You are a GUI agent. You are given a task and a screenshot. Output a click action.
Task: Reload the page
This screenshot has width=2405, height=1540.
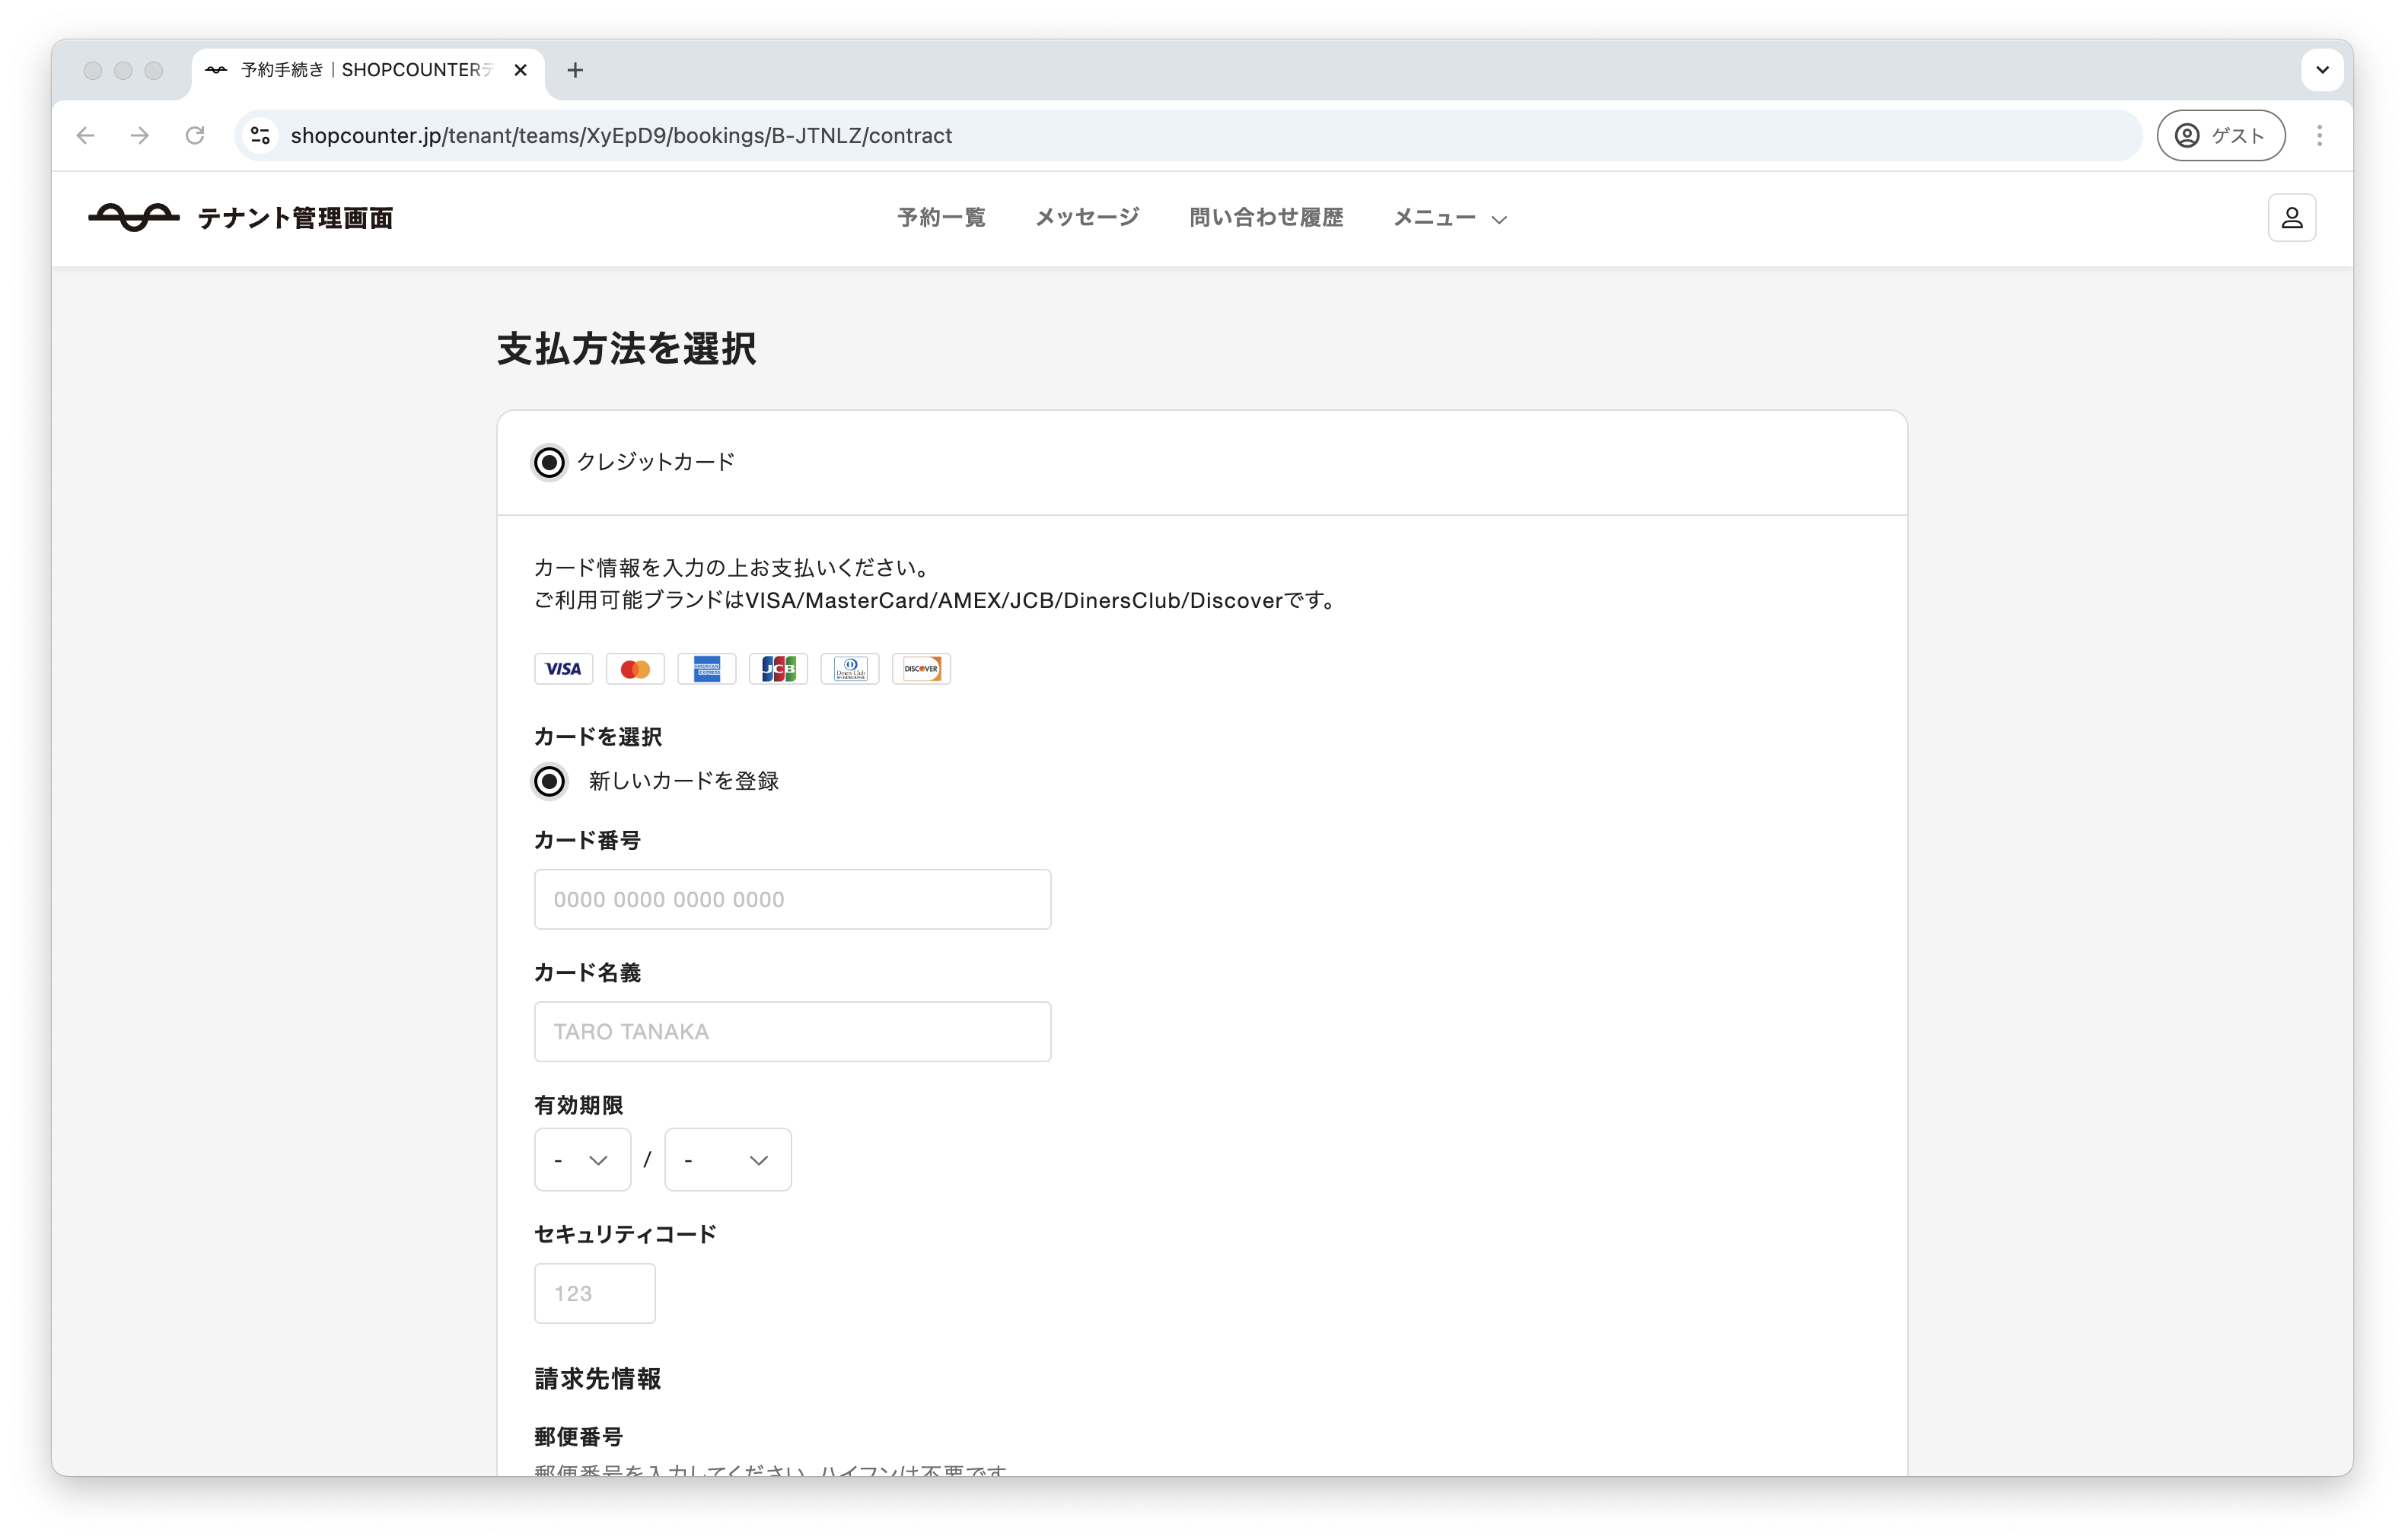coord(195,135)
